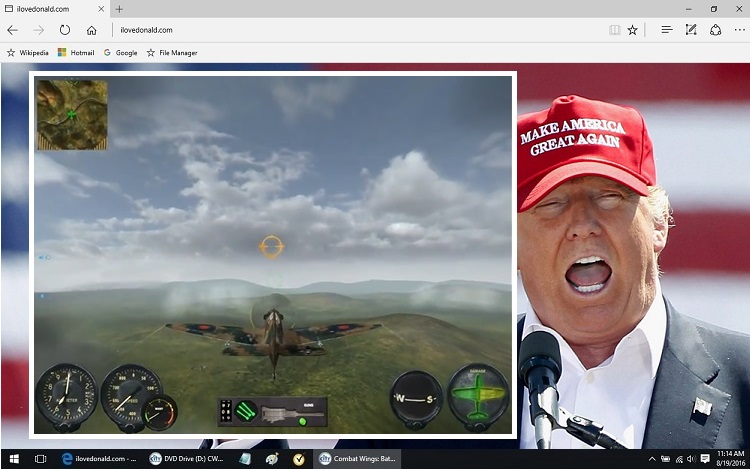Image resolution: width=750 pixels, height=470 pixels.
Task: Click the minimap in the game view
Action: pyautogui.click(x=72, y=115)
